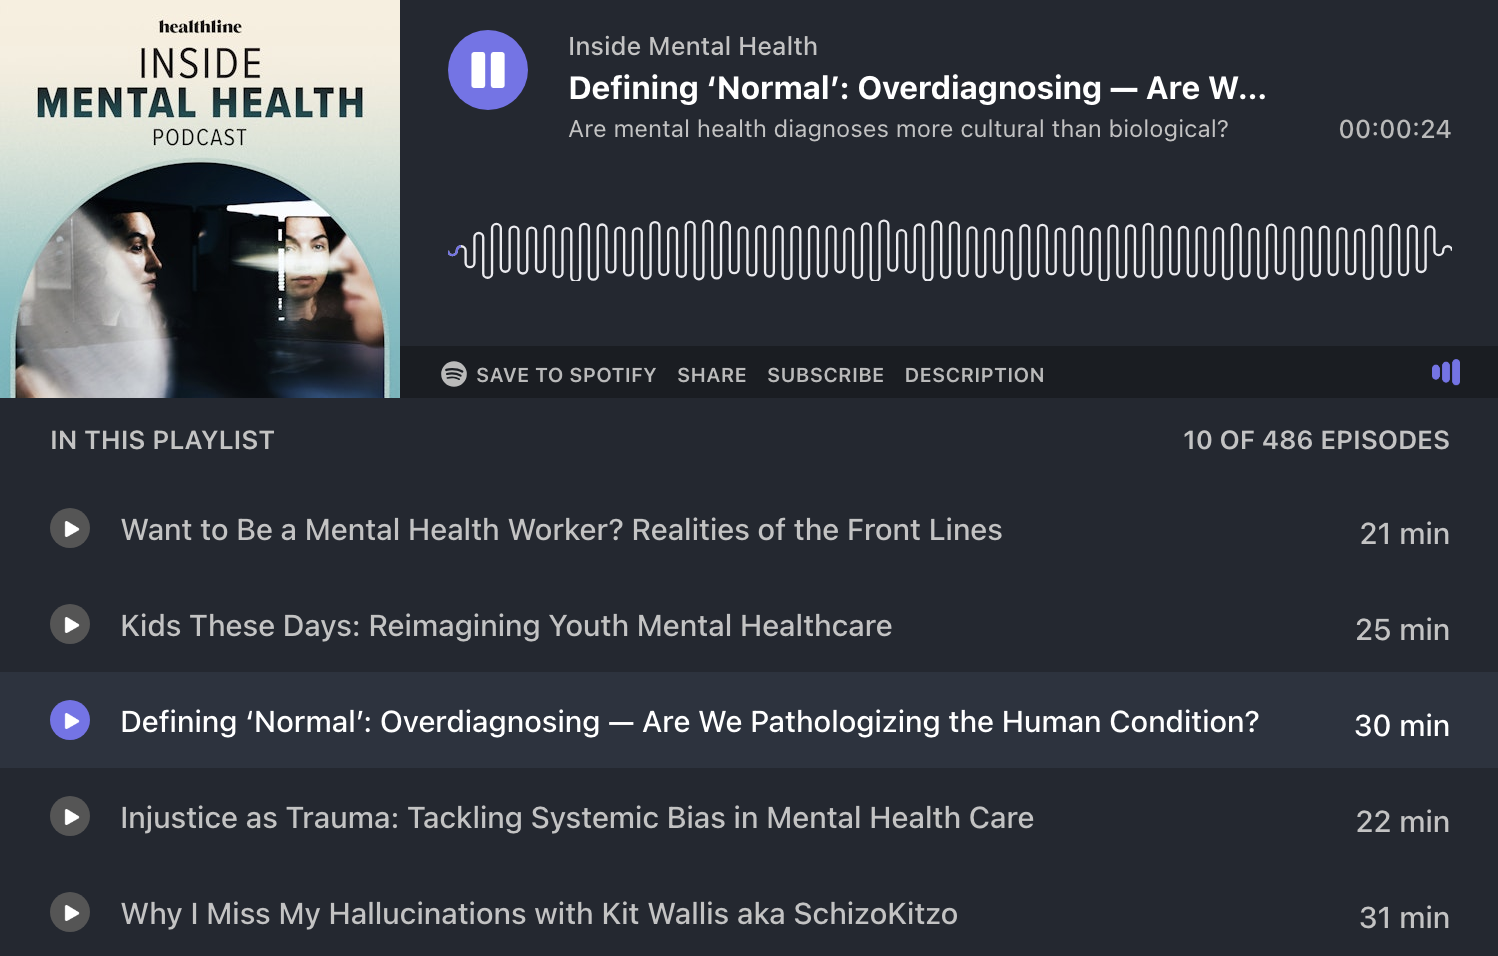
Task: Click the '21 min' duration
Action: 1405,534
